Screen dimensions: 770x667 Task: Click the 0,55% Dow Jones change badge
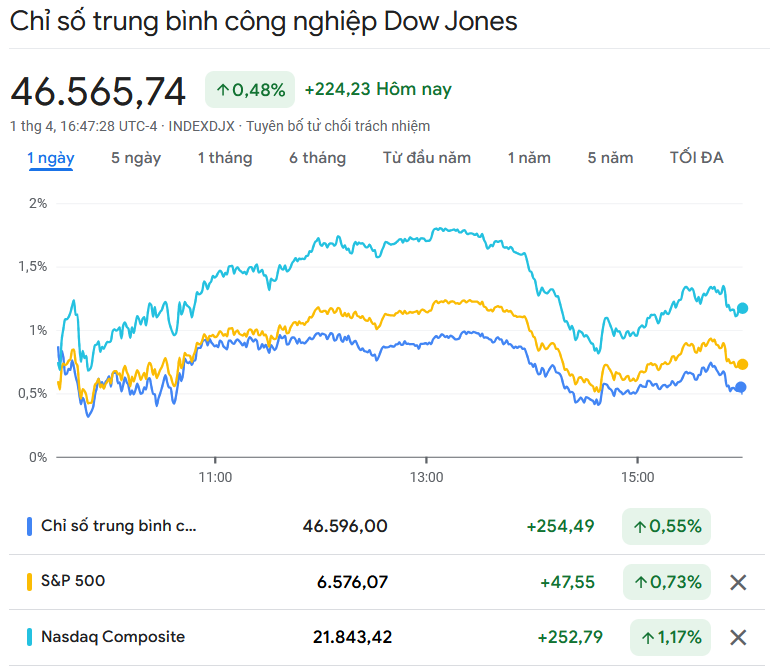(666, 526)
